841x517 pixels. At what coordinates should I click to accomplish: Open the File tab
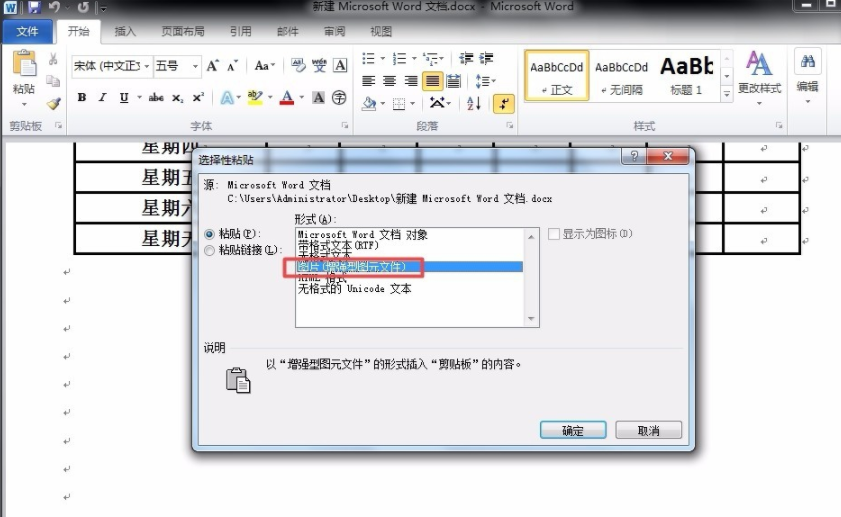(27, 31)
